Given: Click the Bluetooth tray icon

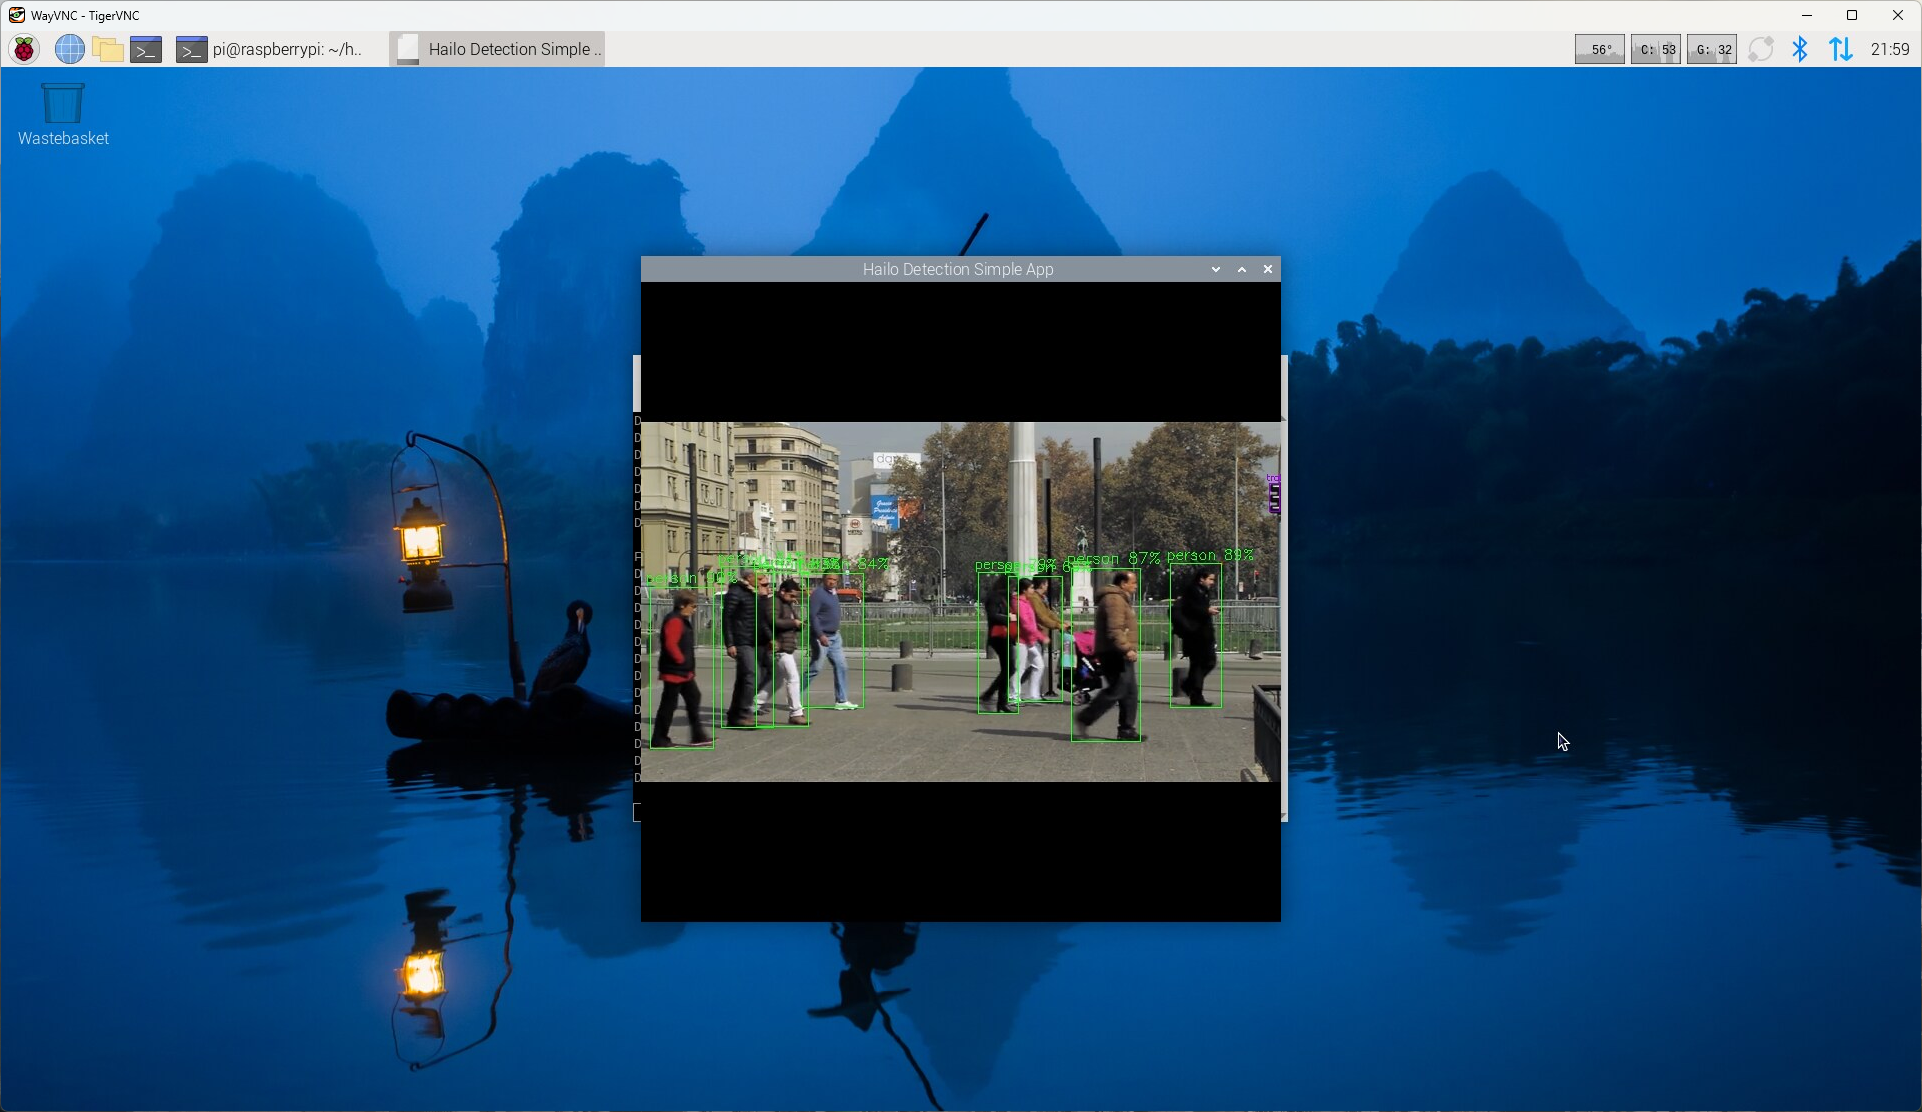Looking at the screenshot, I should 1800,49.
